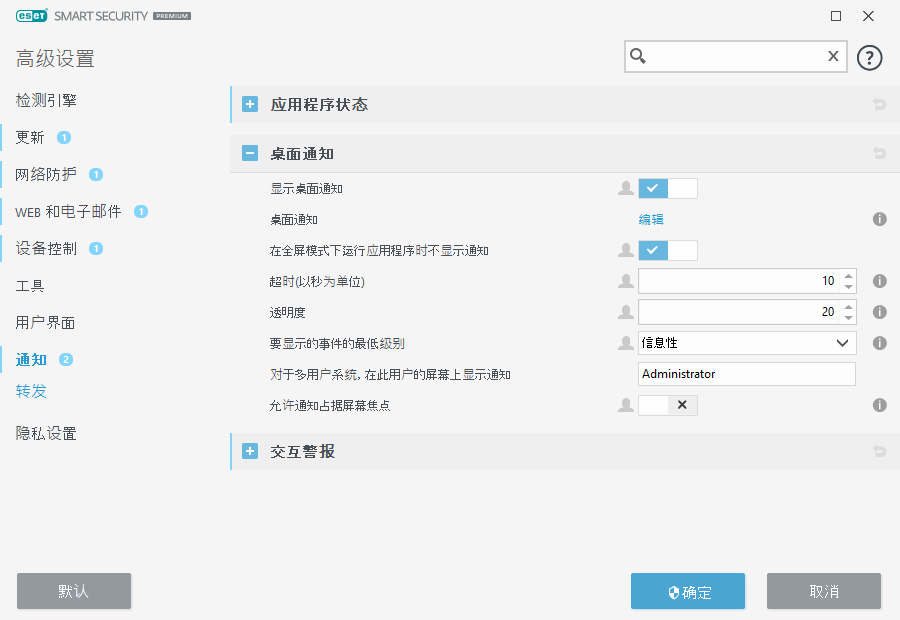
Task: Click the badge 1 next to 网络防护
Action: [x=96, y=174]
